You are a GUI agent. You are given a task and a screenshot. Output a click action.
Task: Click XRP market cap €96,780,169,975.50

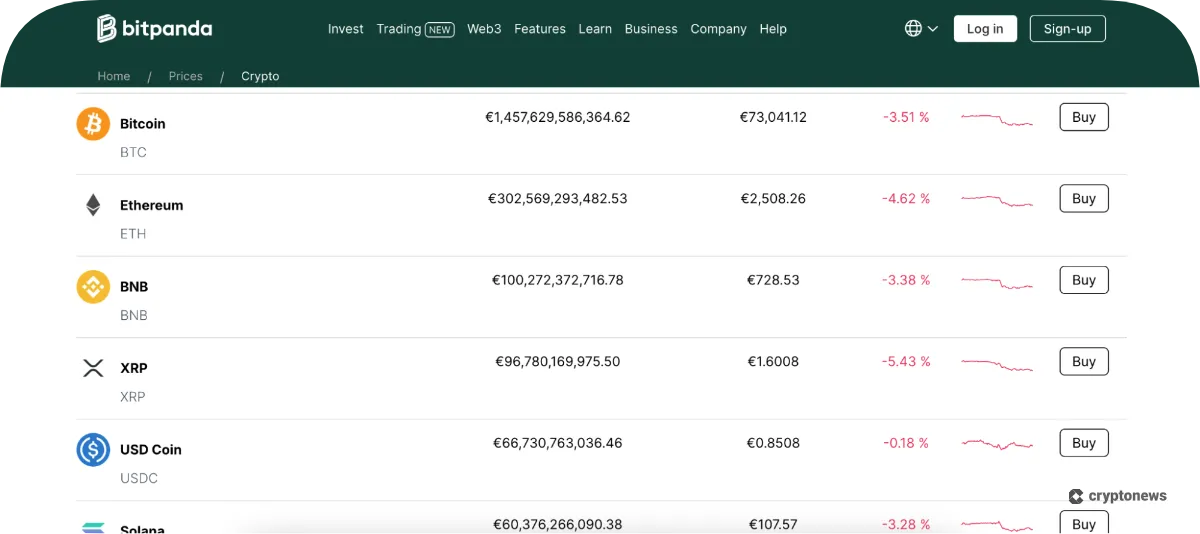click(558, 361)
